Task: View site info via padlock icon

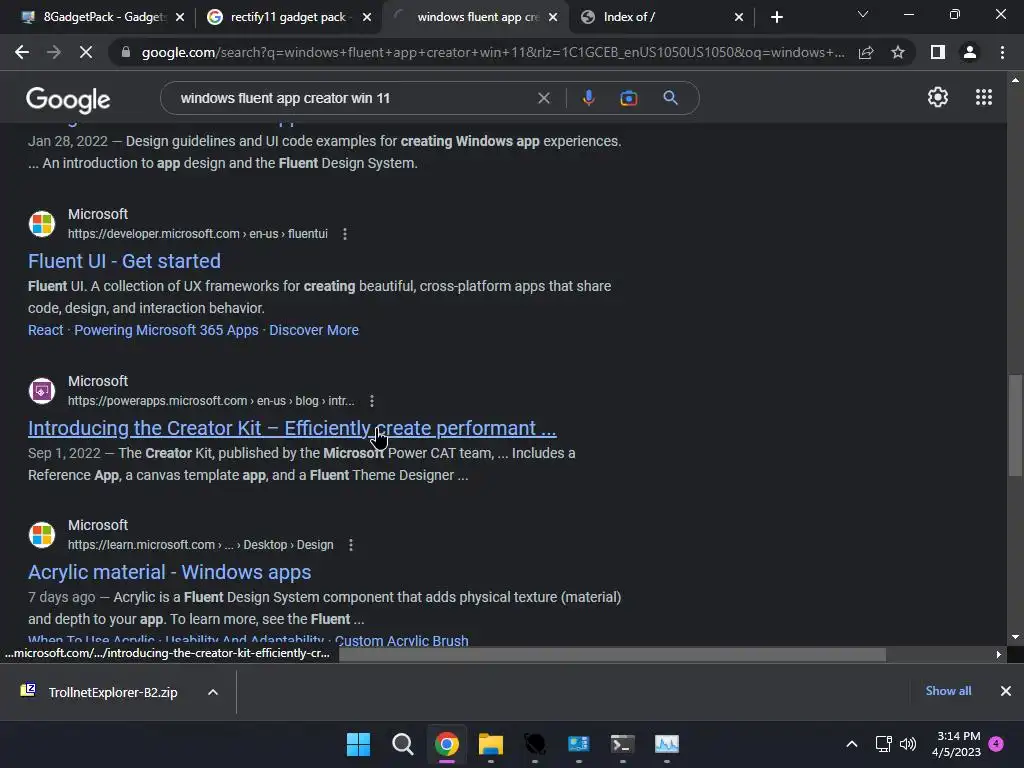Action: click(126, 52)
